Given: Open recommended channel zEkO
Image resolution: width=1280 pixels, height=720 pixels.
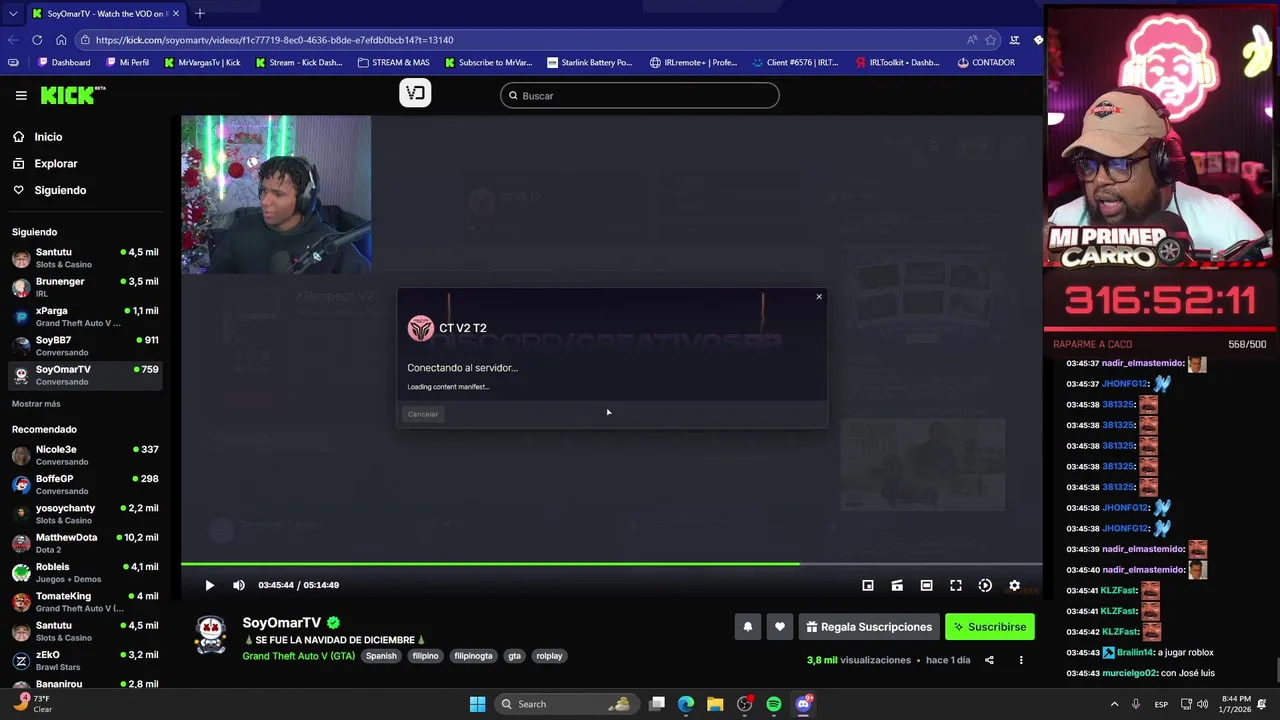Looking at the screenshot, I should coord(86,660).
